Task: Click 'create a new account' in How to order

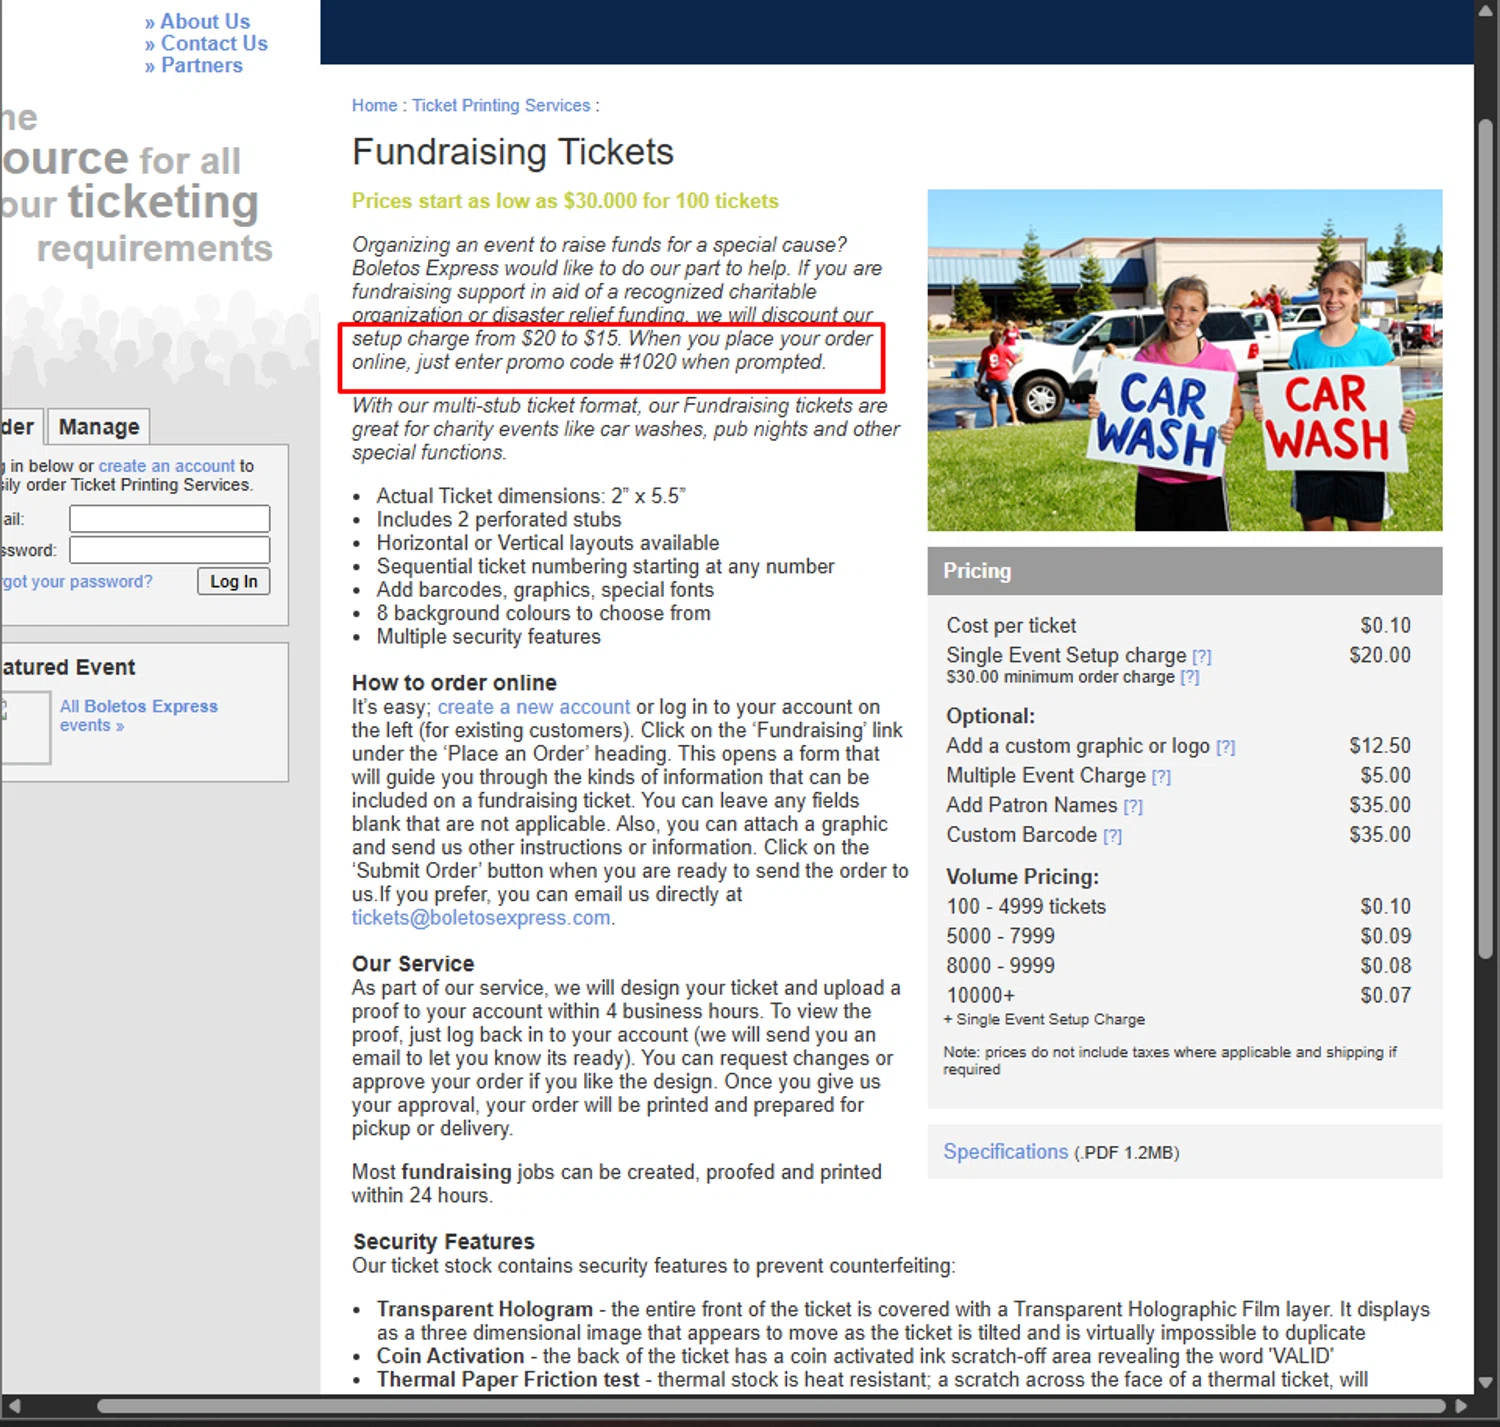Action: (x=534, y=707)
